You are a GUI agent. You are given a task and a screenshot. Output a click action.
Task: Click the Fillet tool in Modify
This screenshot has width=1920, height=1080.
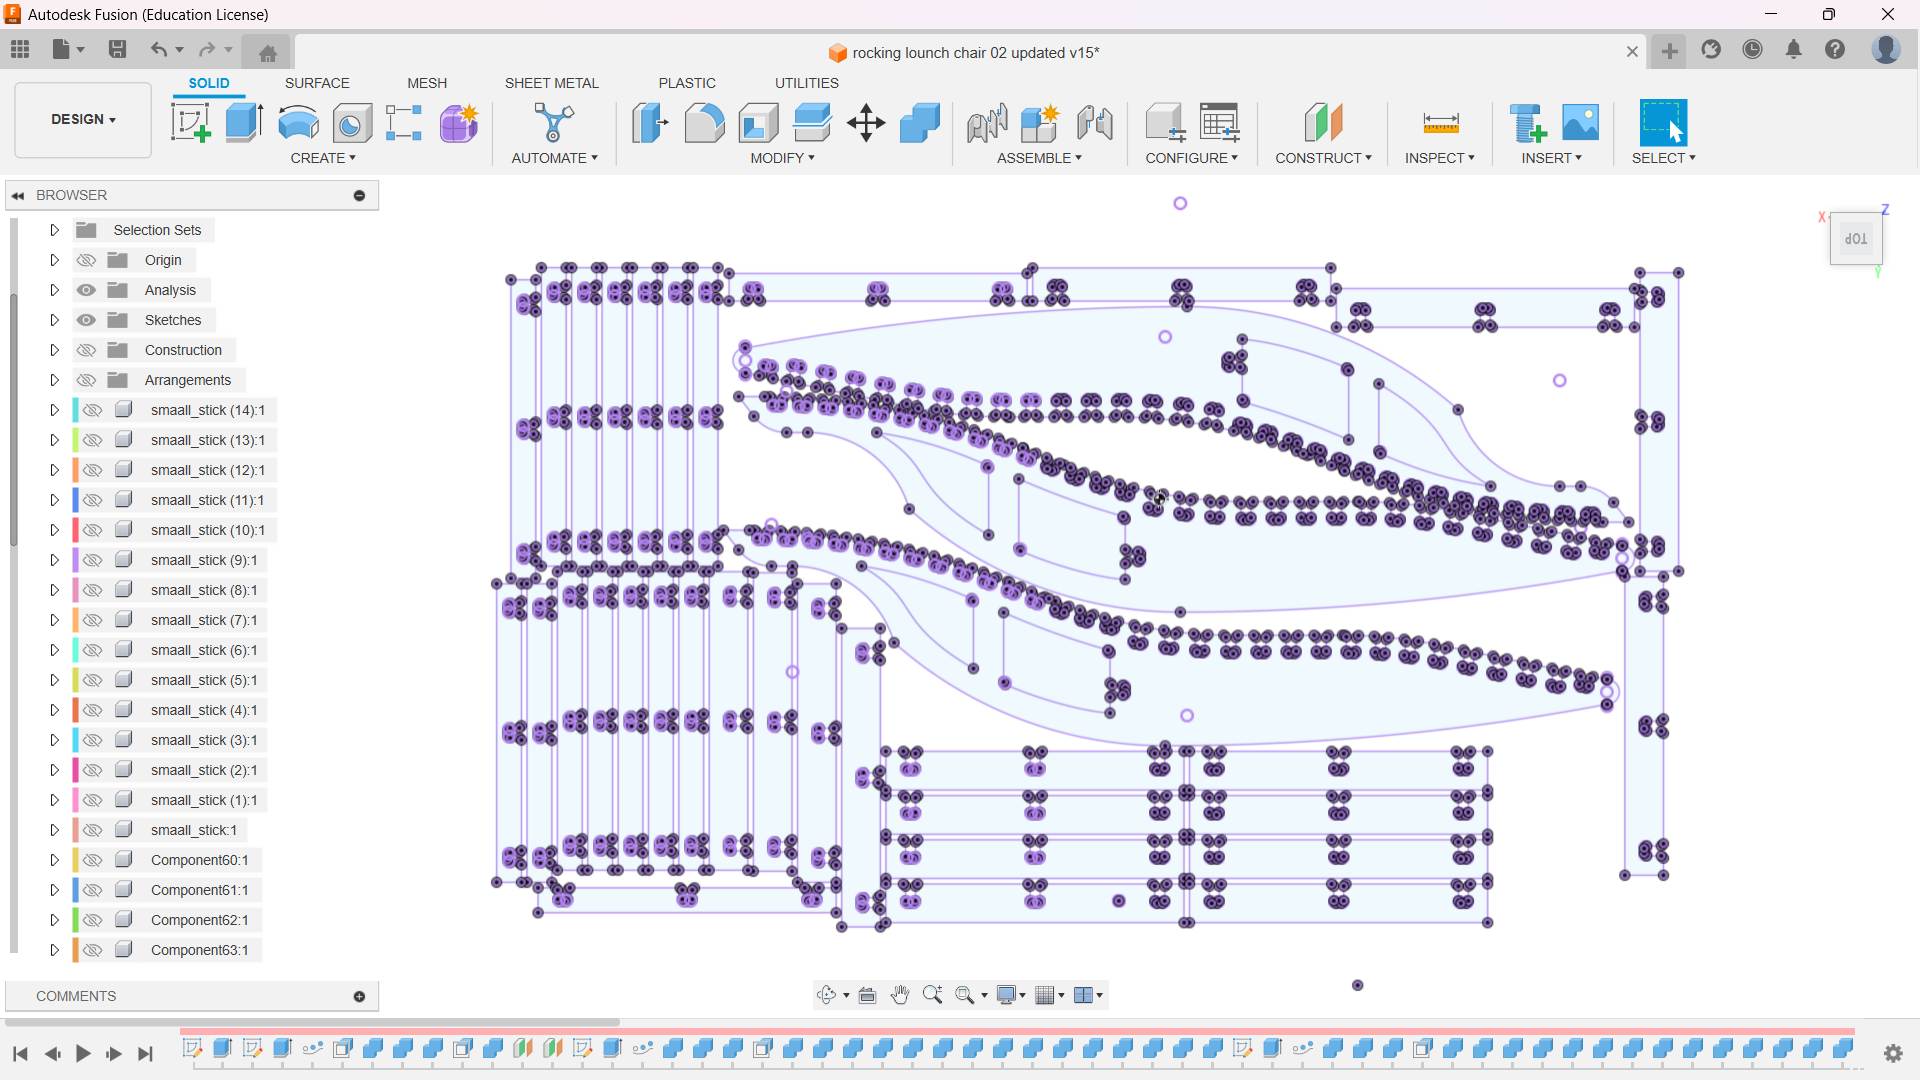point(704,123)
